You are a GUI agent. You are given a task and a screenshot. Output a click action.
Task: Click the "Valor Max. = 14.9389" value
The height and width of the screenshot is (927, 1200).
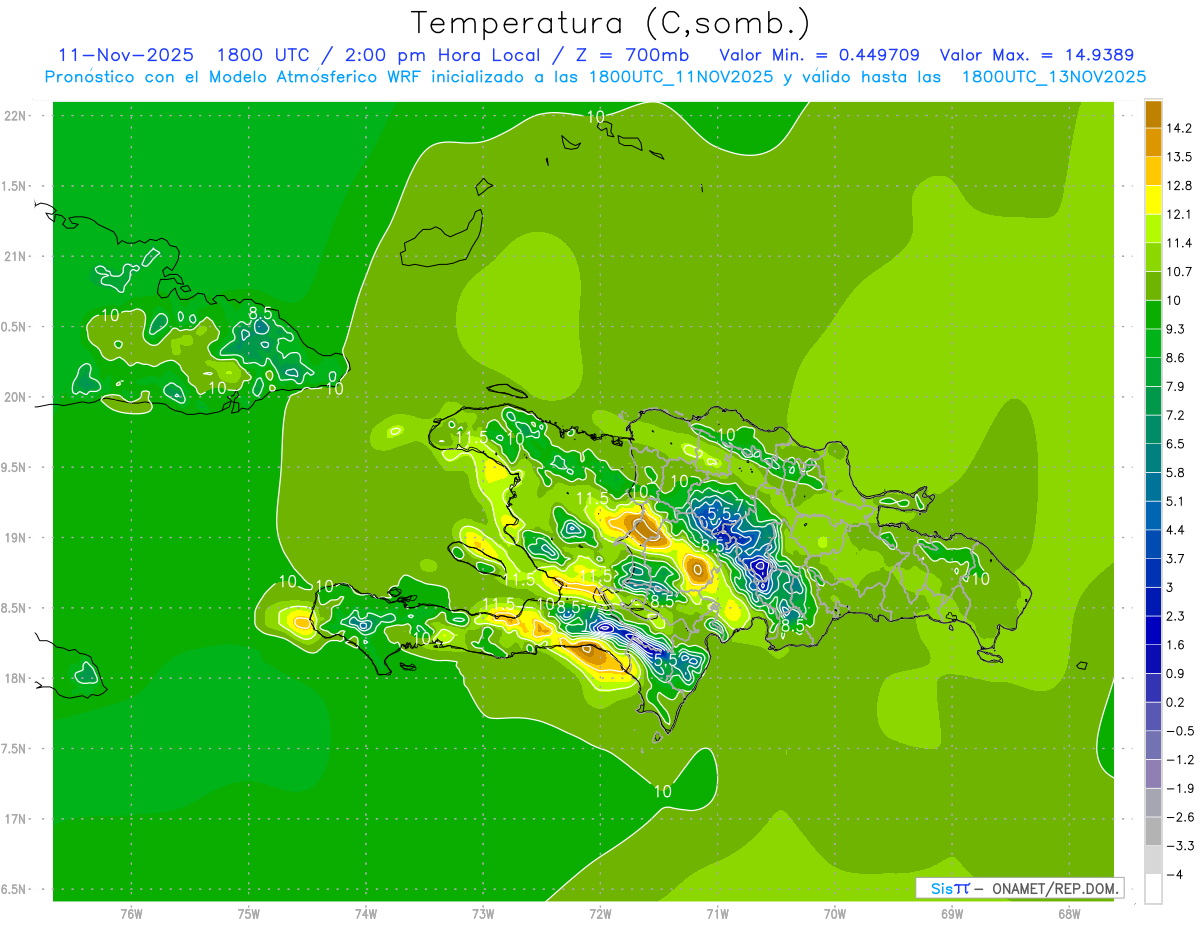pos(1037,55)
